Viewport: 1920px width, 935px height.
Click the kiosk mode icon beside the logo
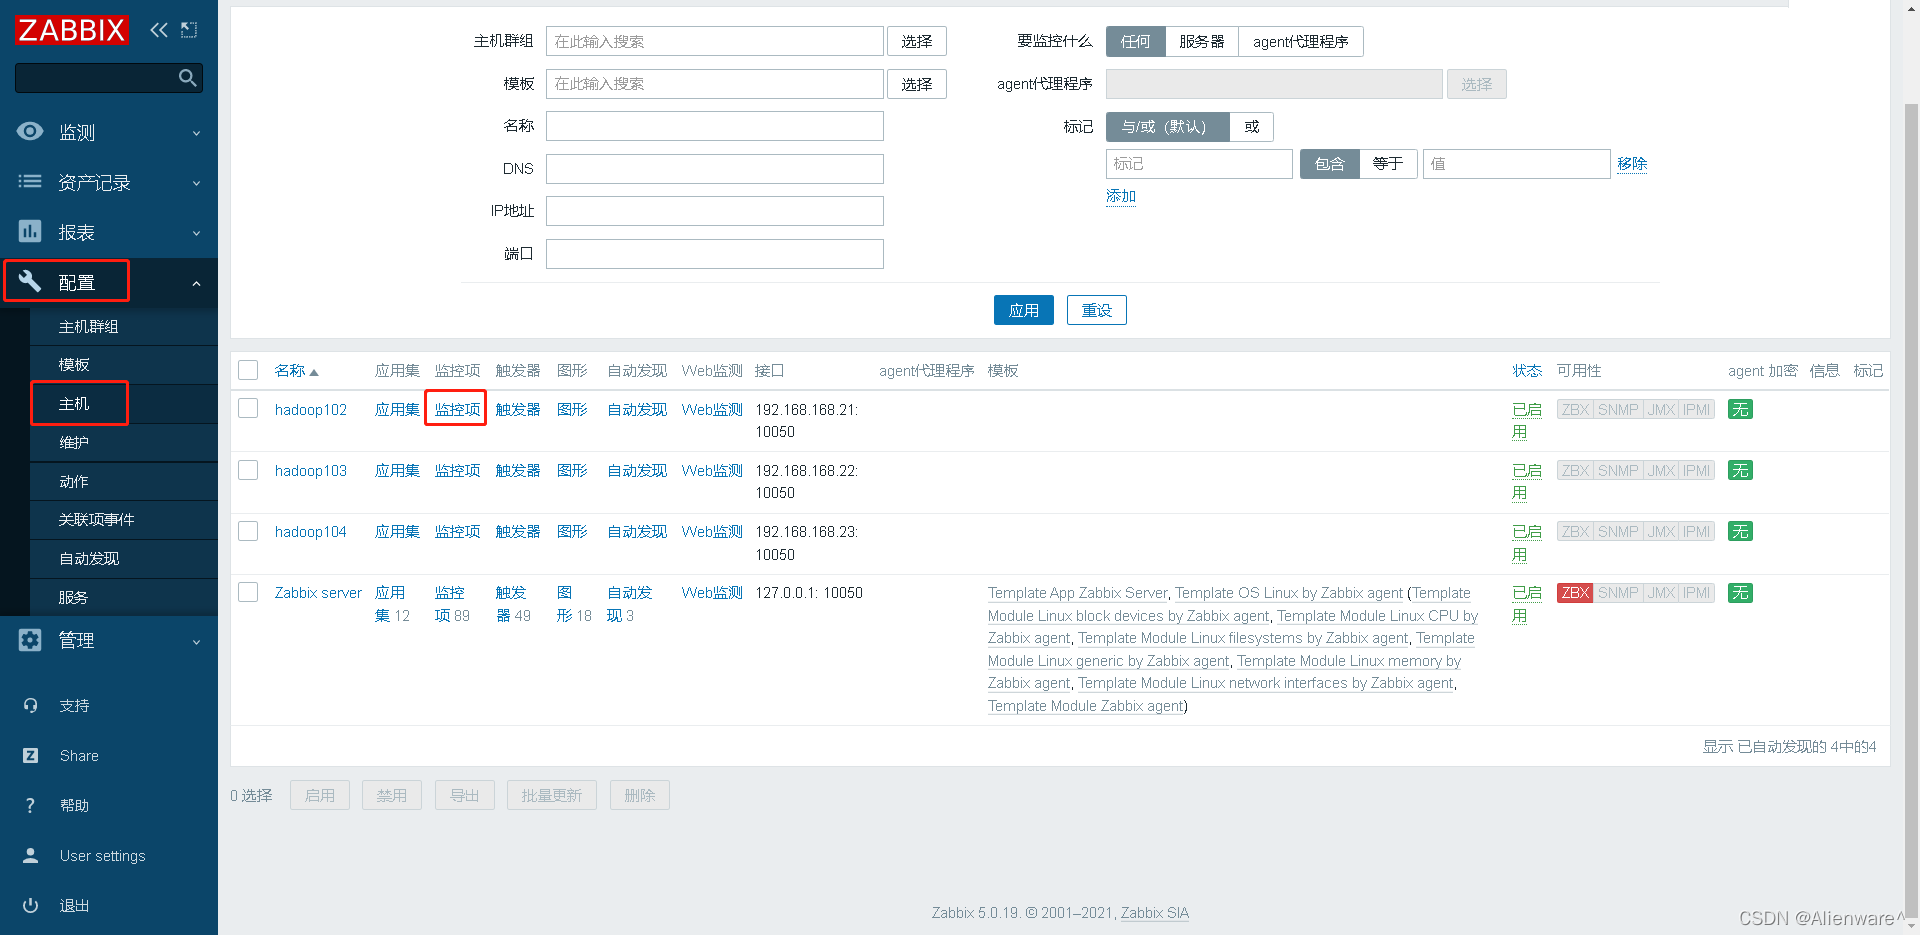point(189,30)
